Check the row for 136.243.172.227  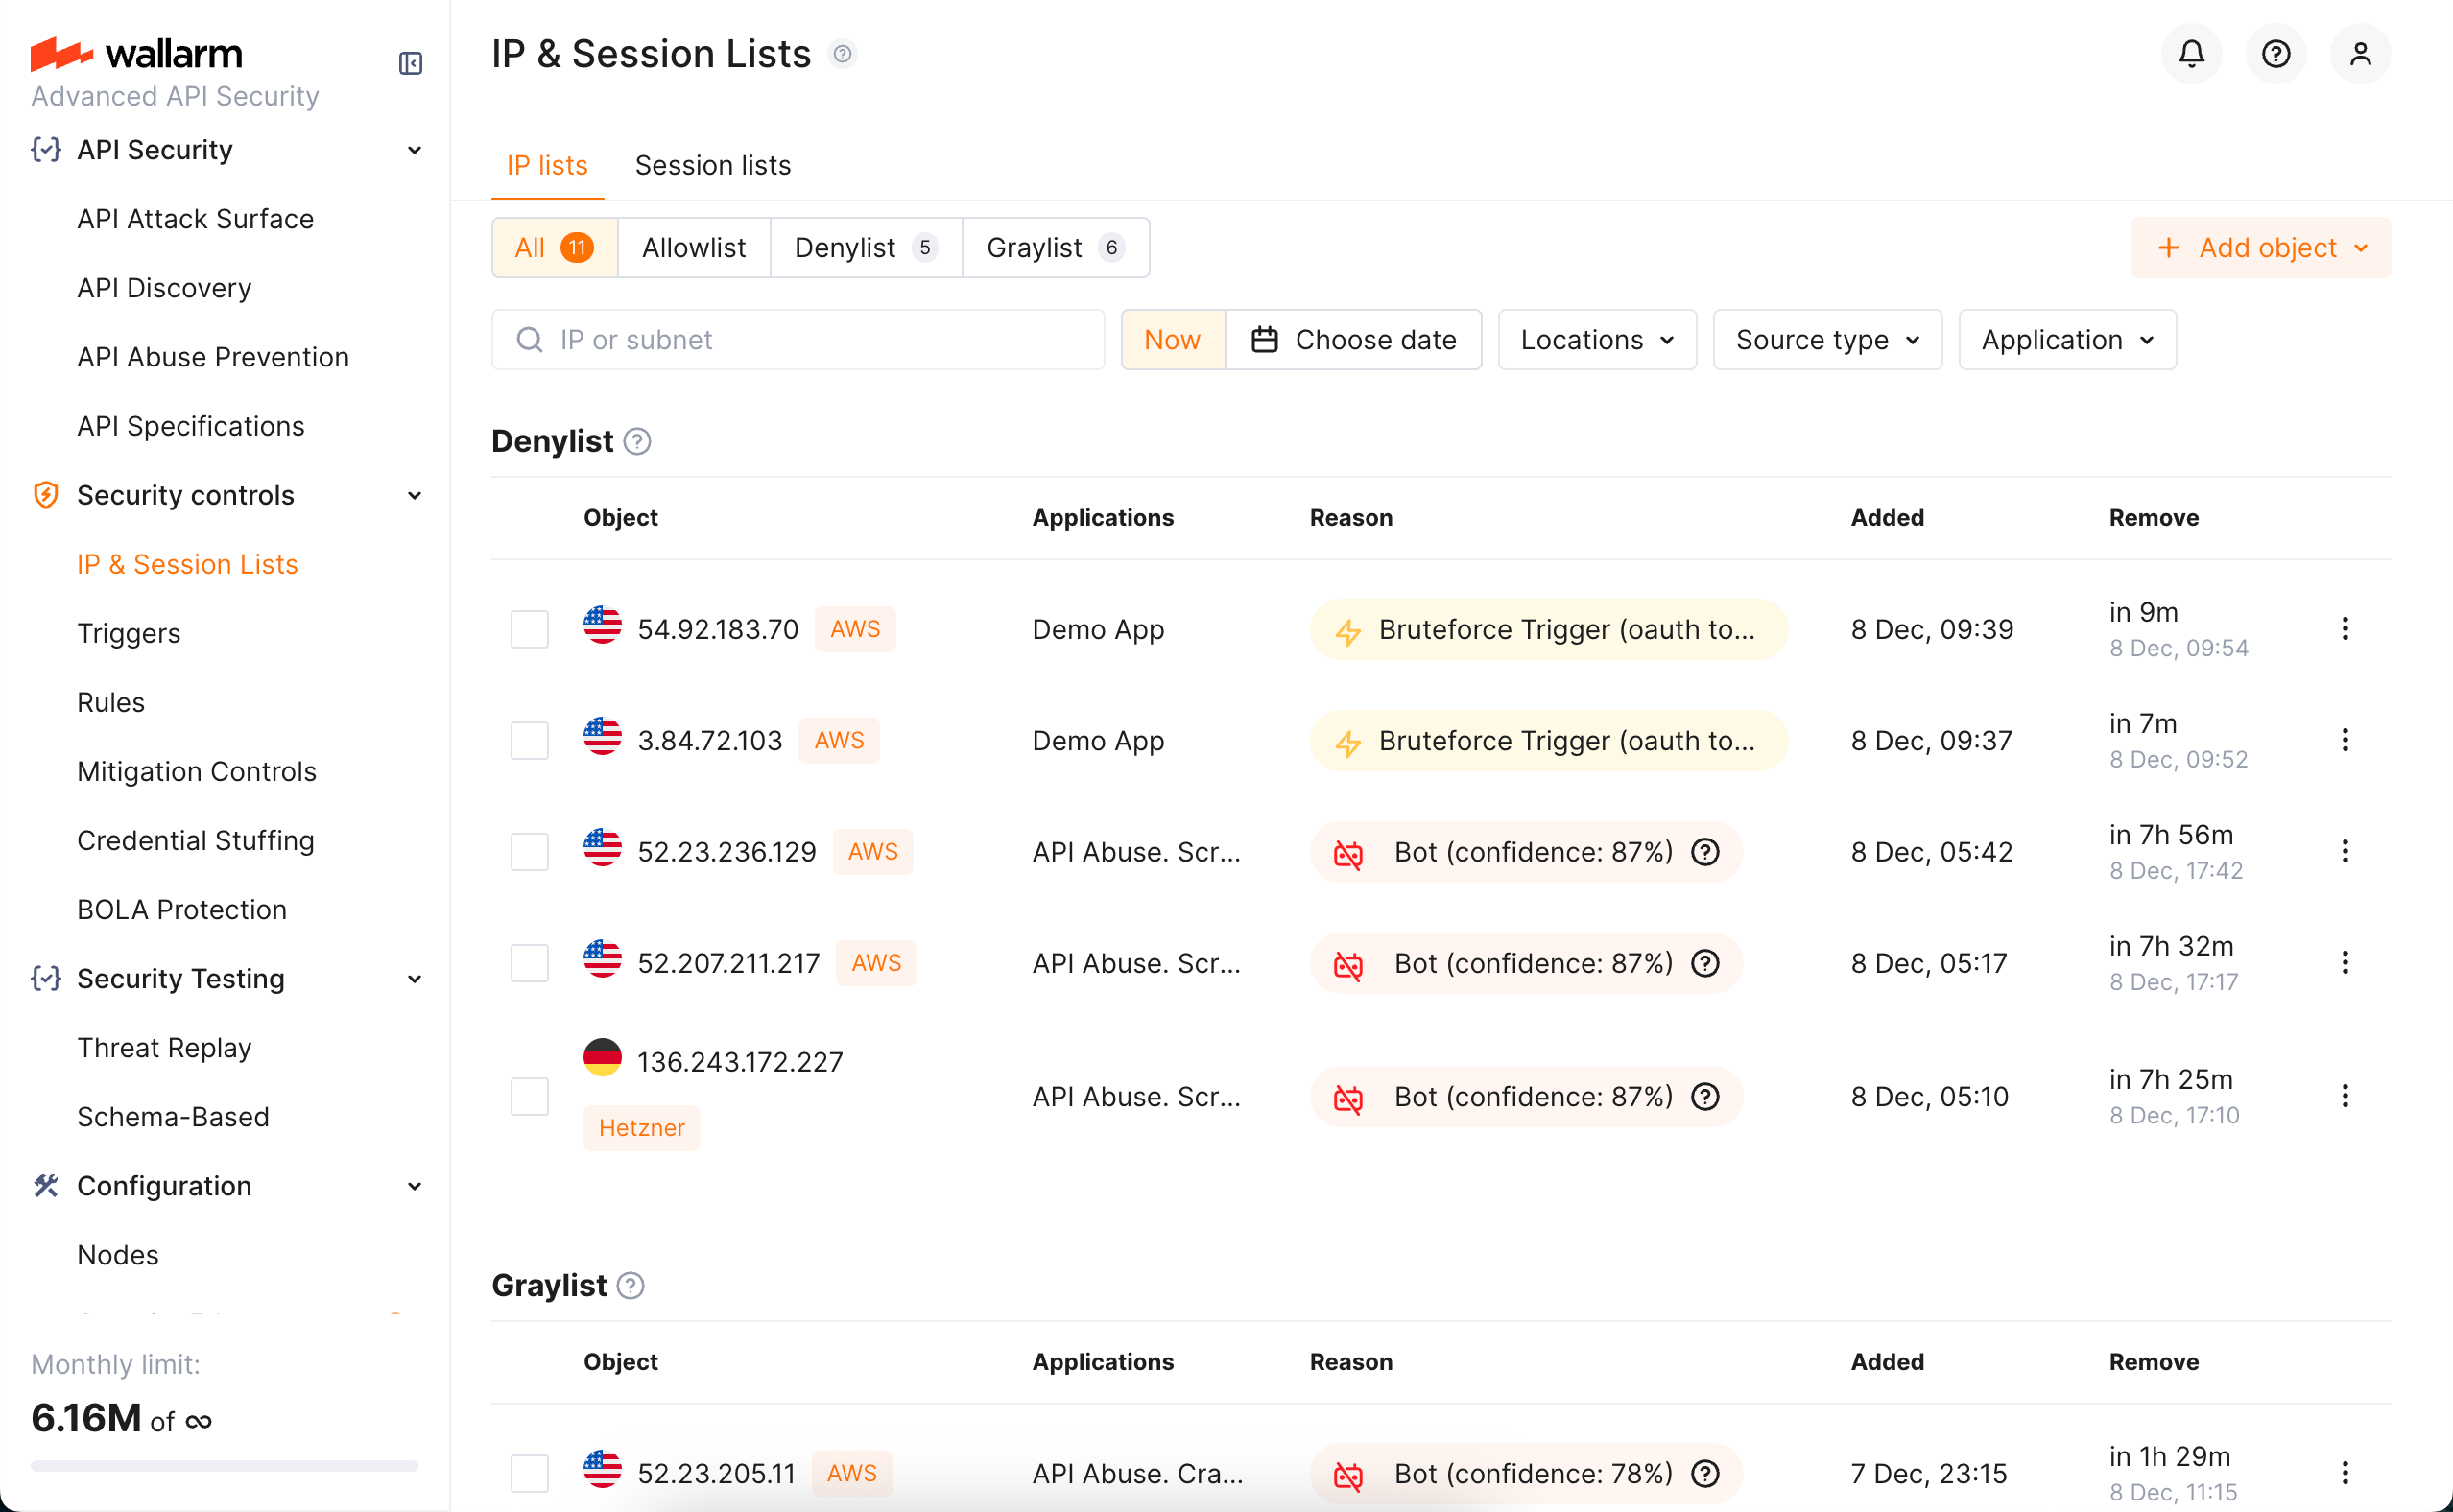tap(529, 1096)
